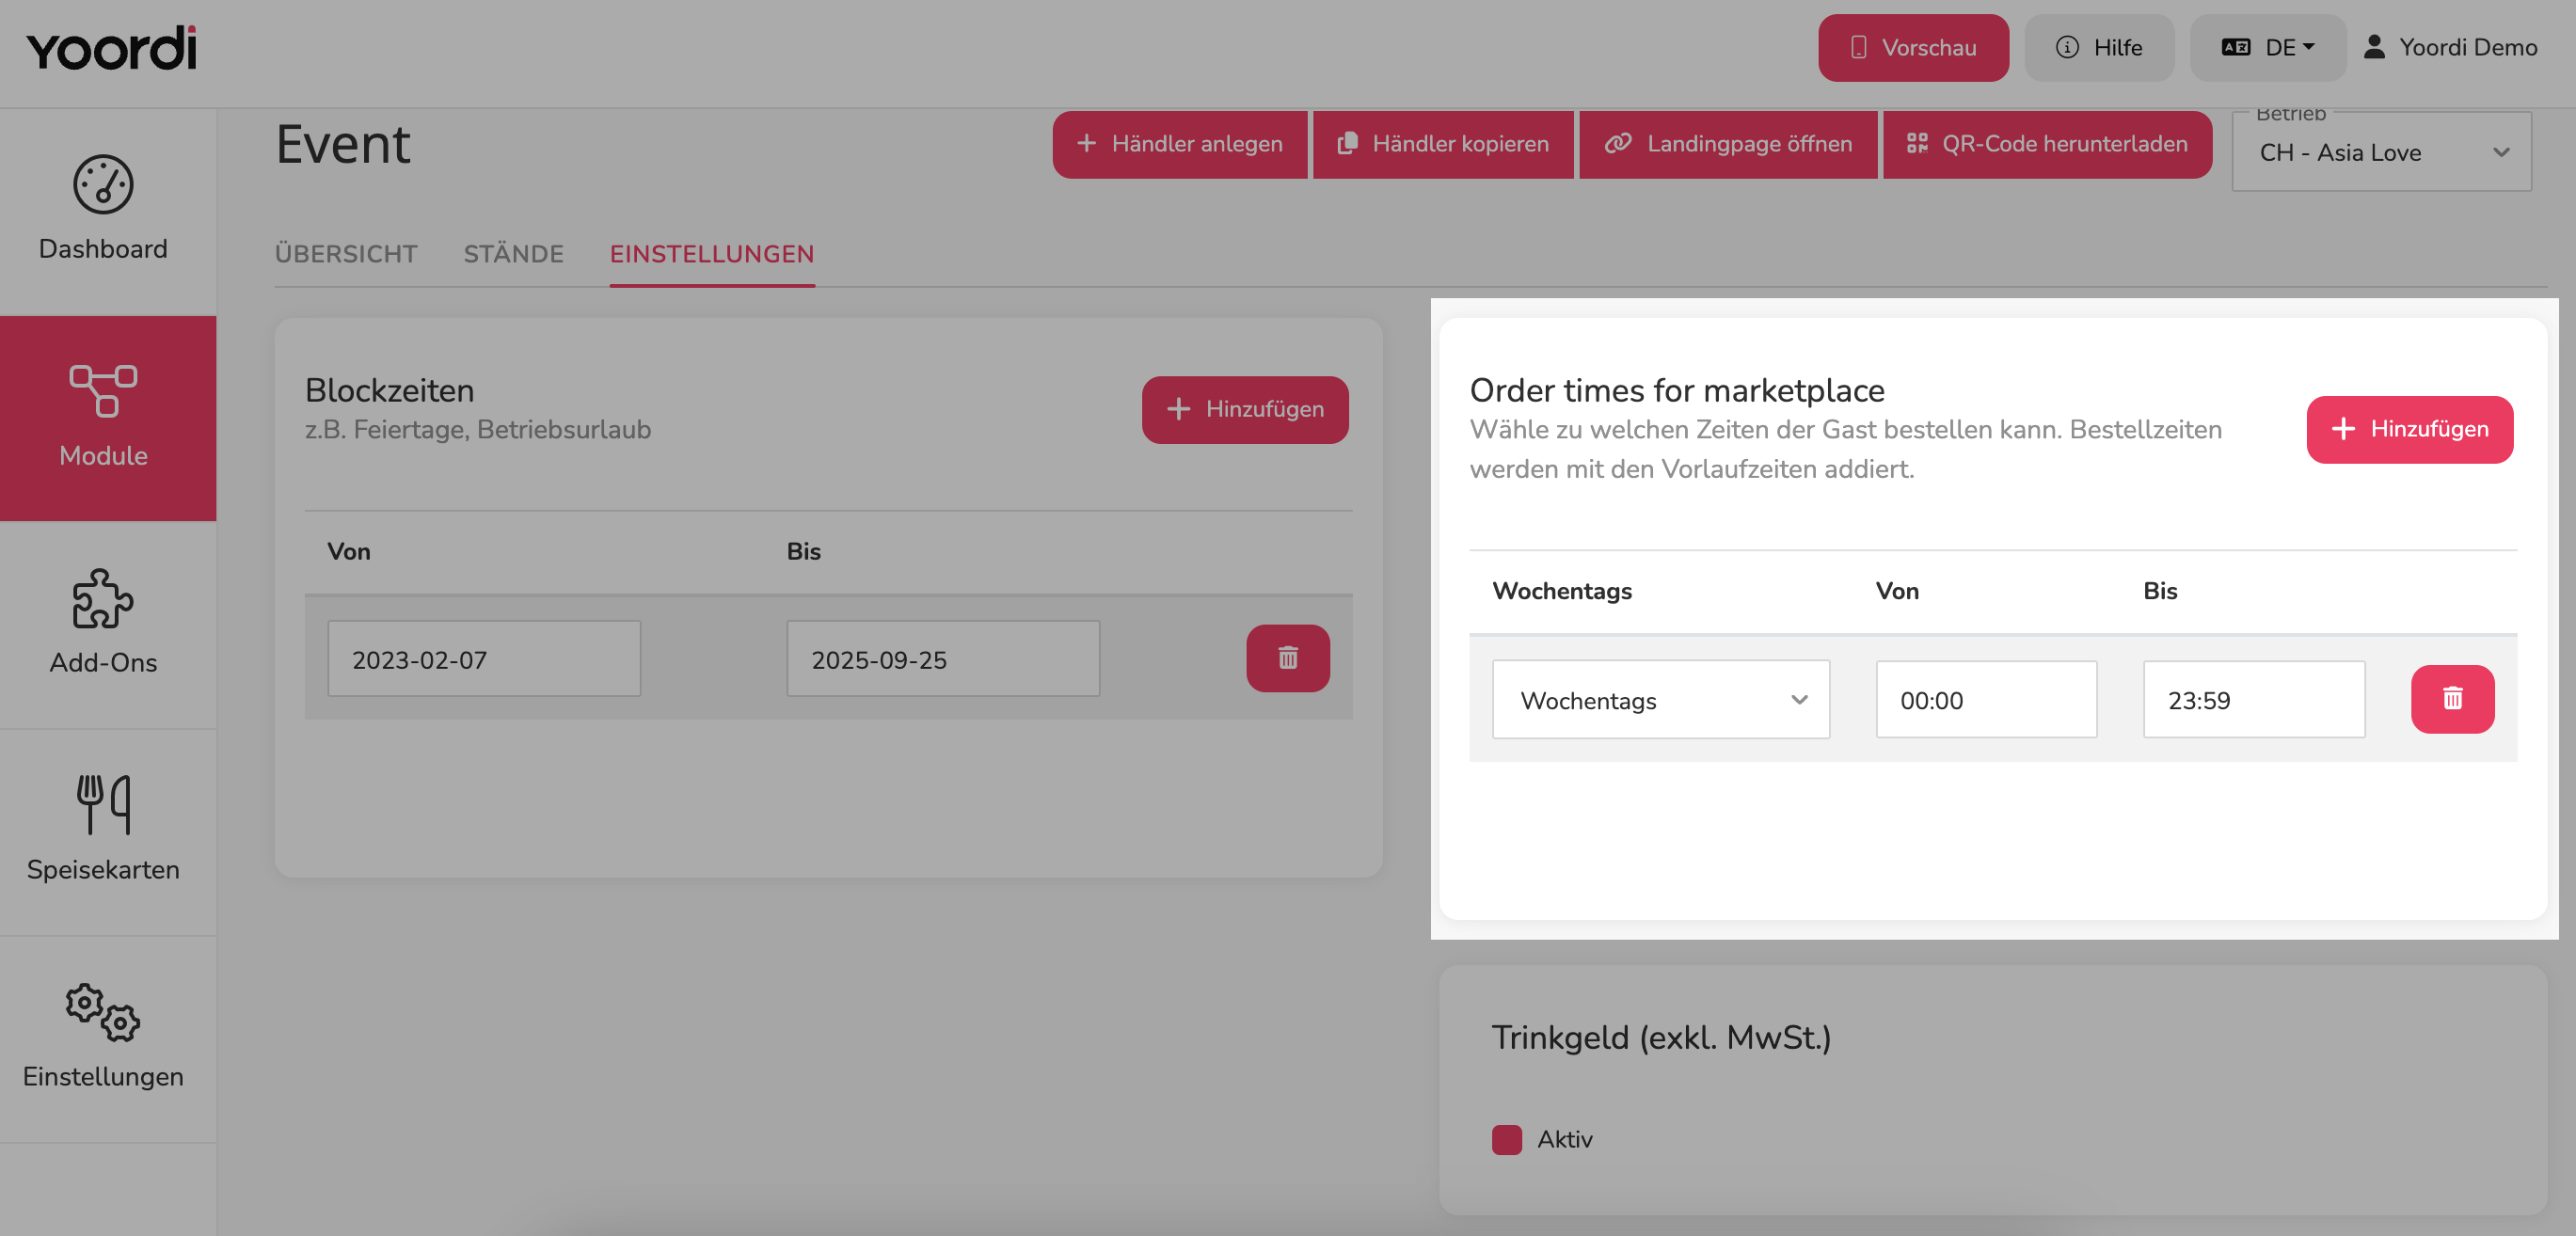Image resolution: width=2576 pixels, height=1236 pixels.
Task: Click Händler anlegen button
Action: [1180, 144]
